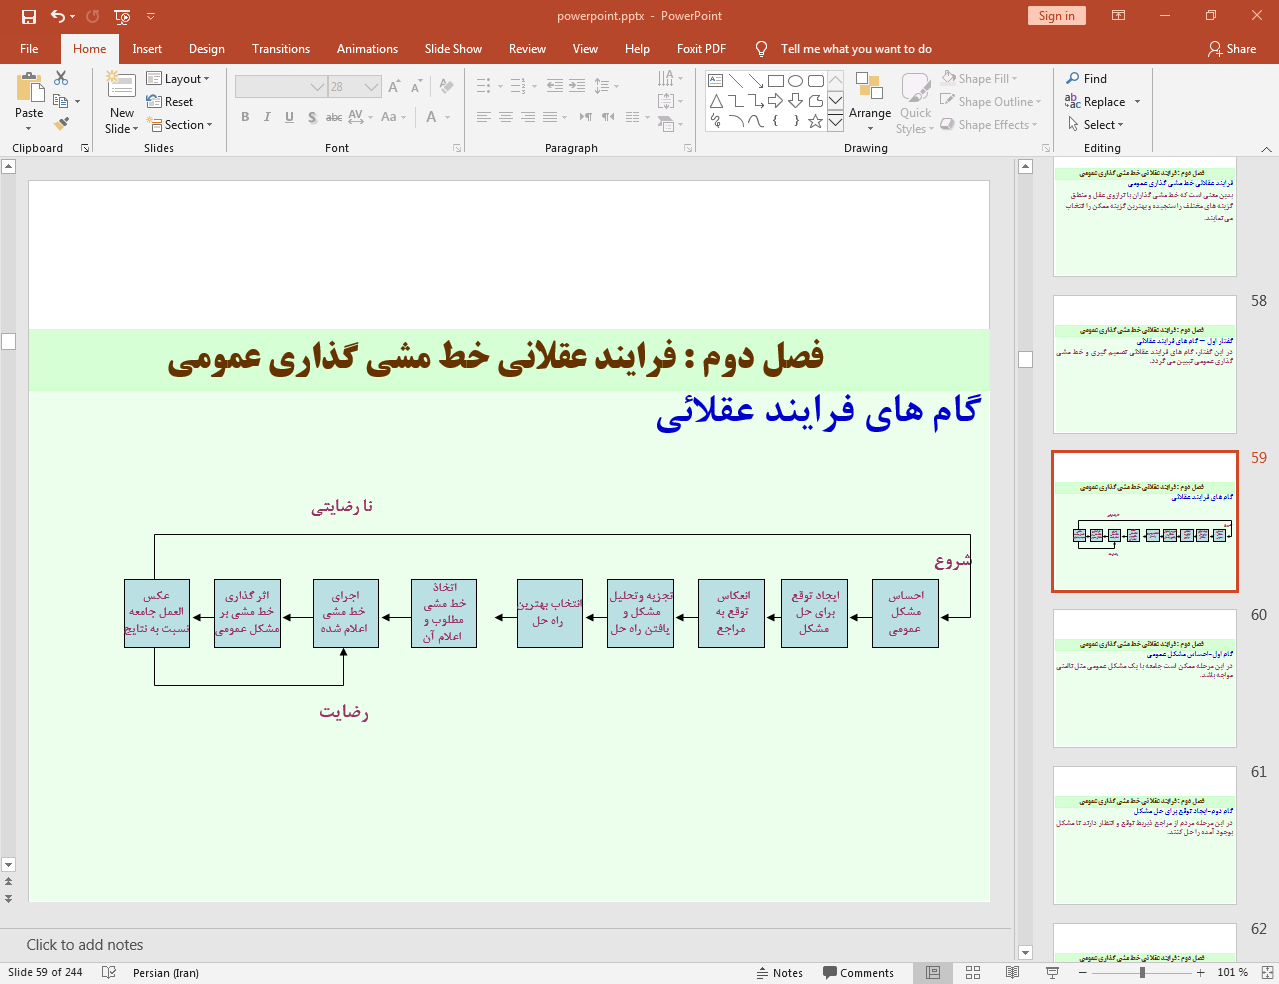Click the Copy icon in Clipboard
Screen dimensions: 1279x984
pyautogui.click(x=61, y=101)
